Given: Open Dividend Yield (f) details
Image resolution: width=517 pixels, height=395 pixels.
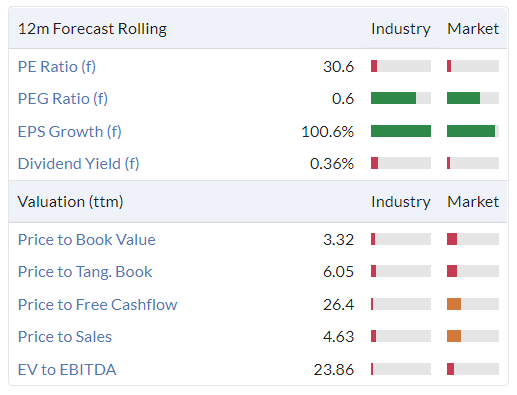Looking at the screenshot, I should coord(79,164).
